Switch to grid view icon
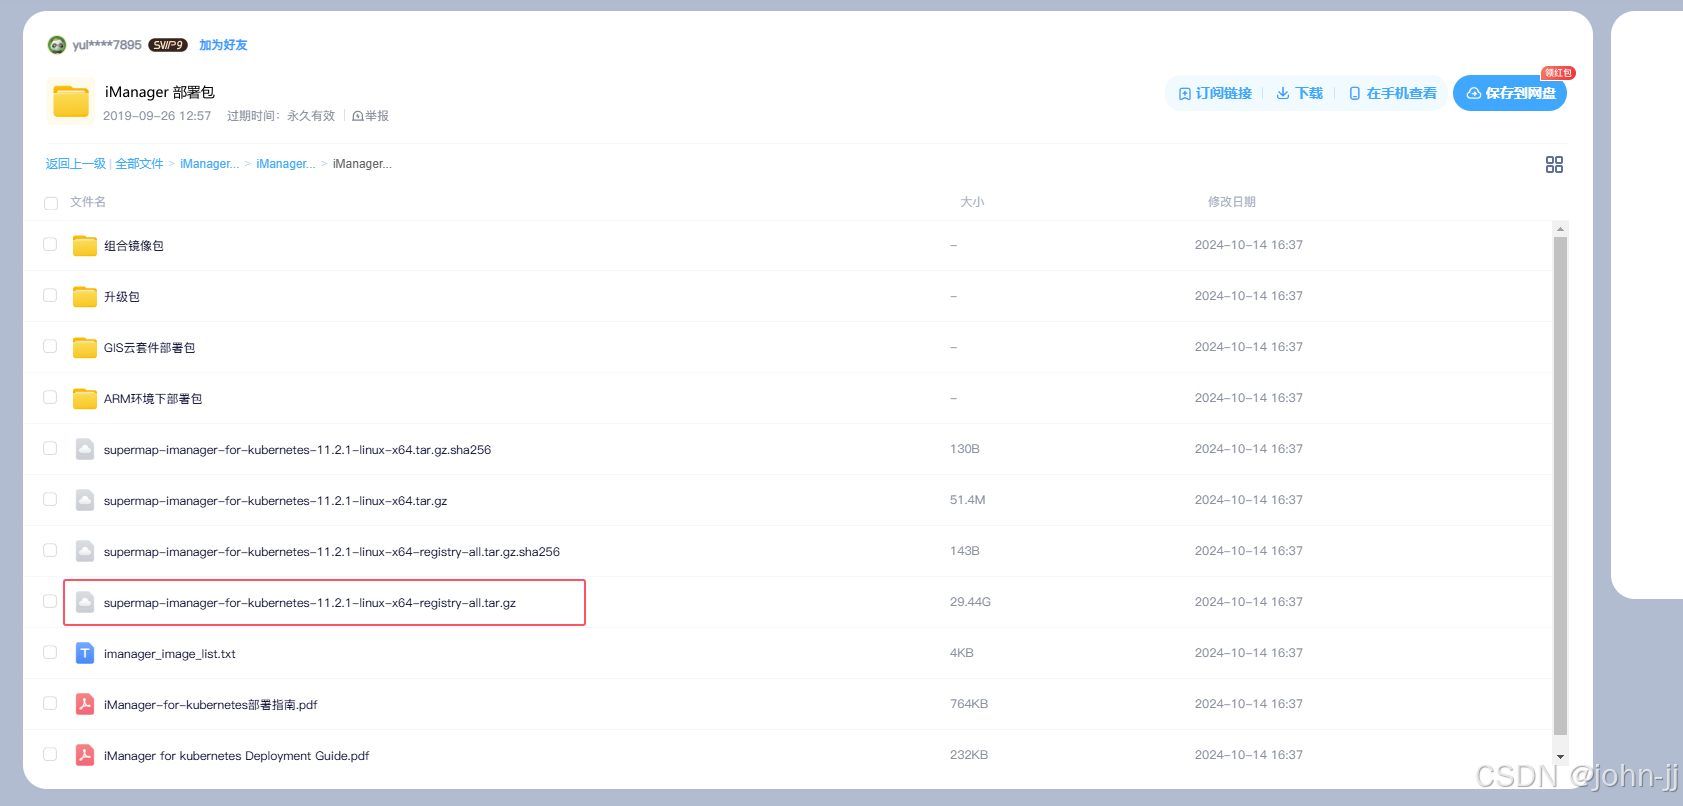1683x806 pixels. (x=1554, y=164)
